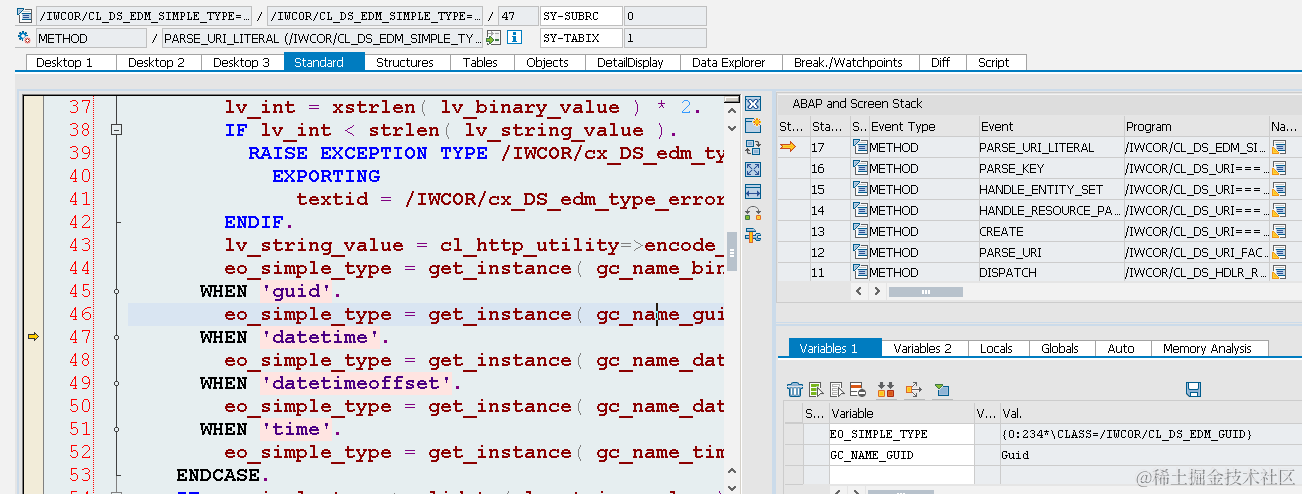Click the program icon at top-left of header
The height and width of the screenshot is (494, 1302).
[x=24, y=16]
